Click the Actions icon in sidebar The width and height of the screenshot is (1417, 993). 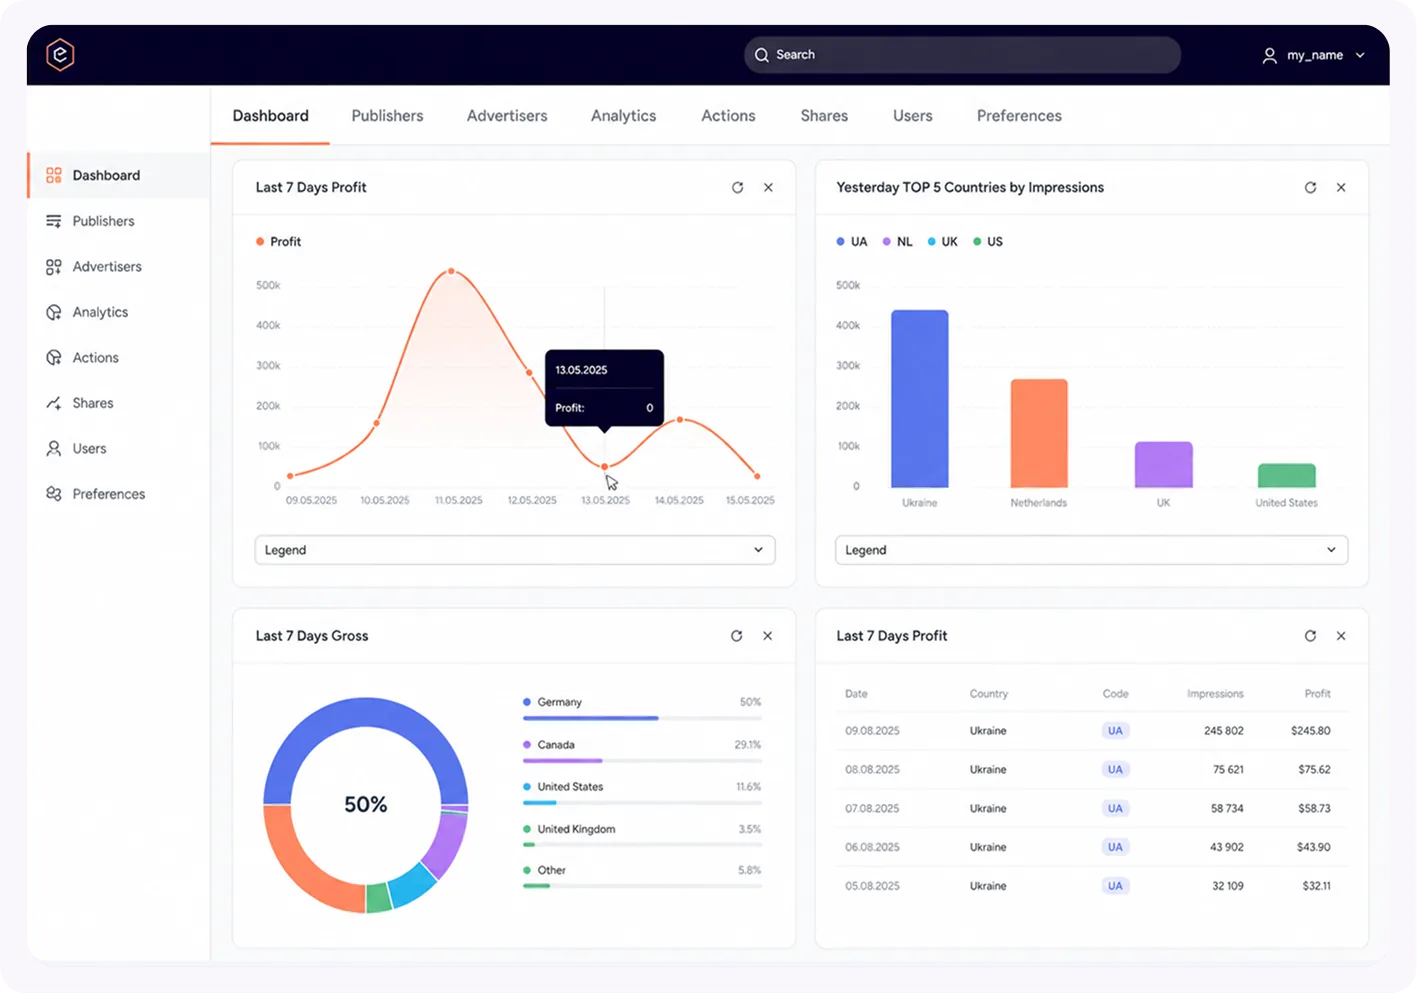(54, 358)
